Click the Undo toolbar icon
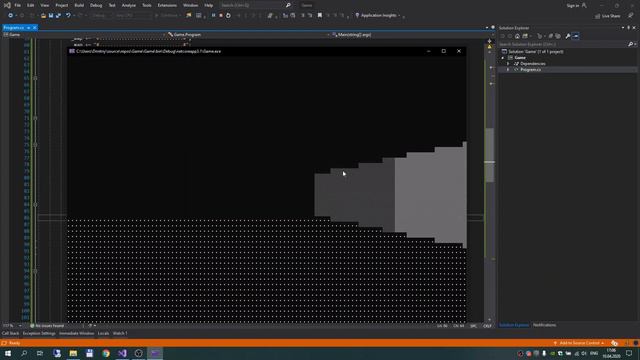 (68, 16)
